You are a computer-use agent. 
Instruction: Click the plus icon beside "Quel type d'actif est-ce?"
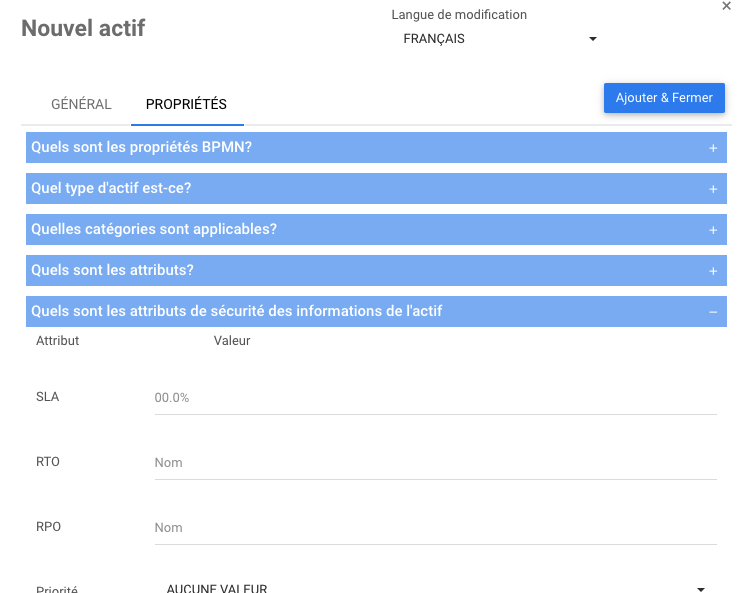point(713,189)
